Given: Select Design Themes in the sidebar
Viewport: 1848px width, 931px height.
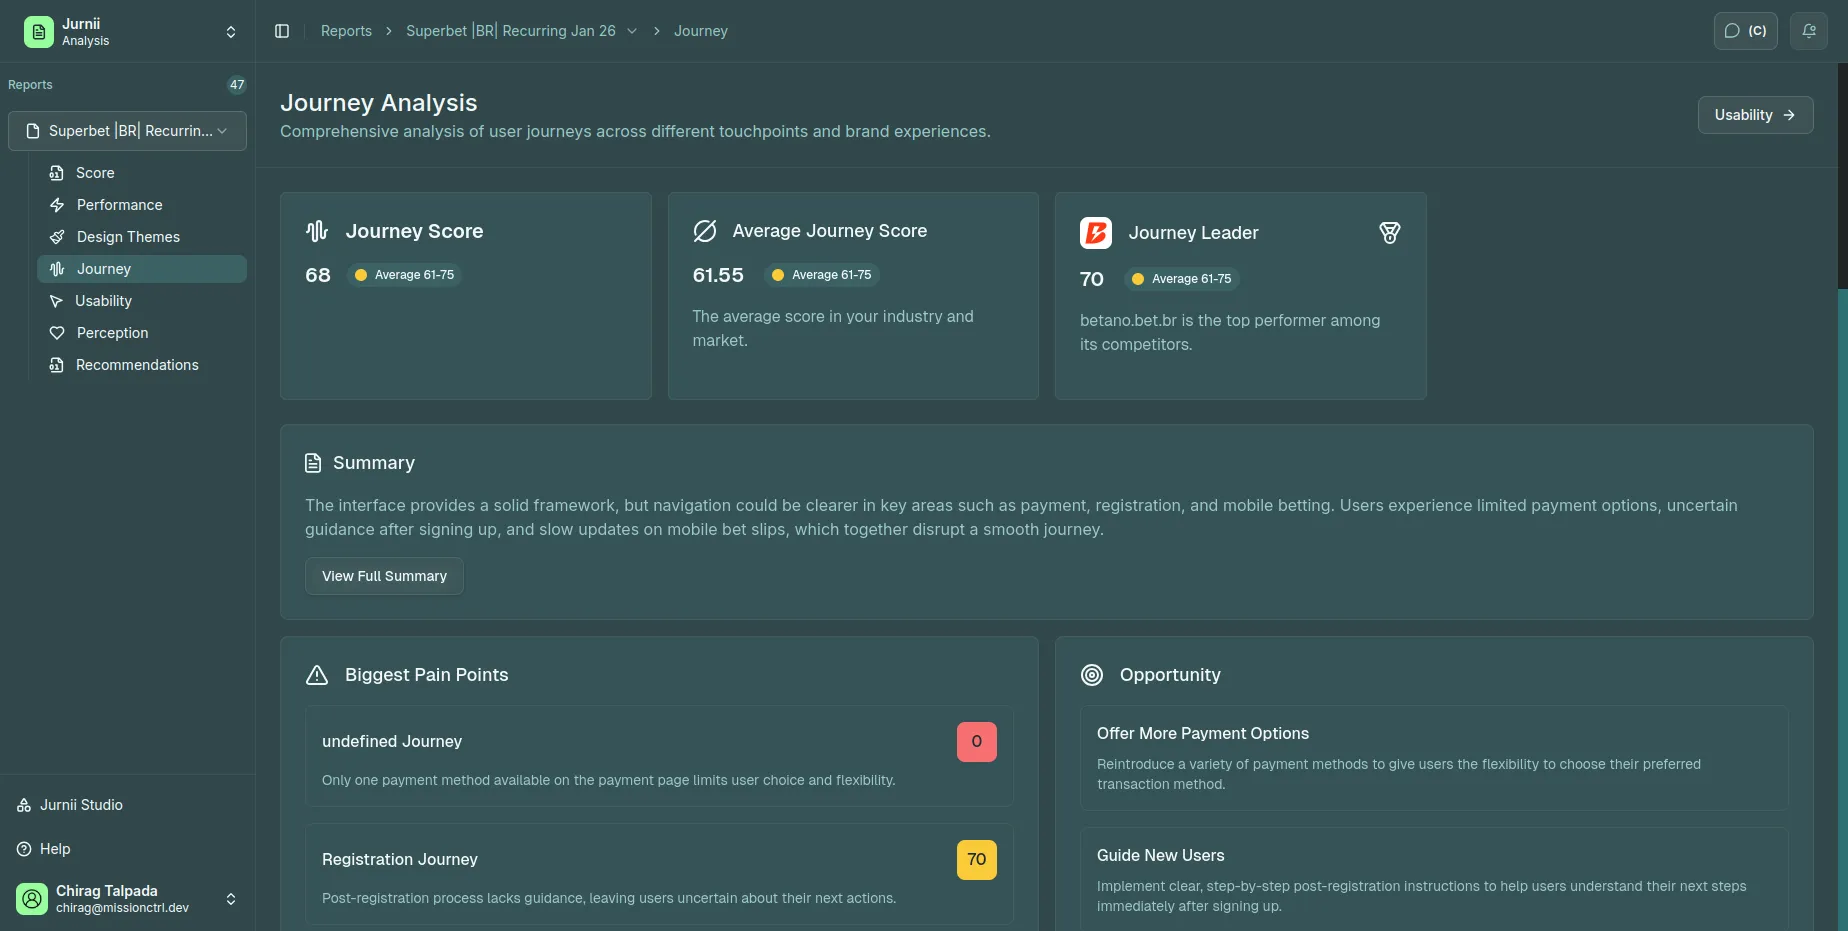Looking at the screenshot, I should tap(128, 237).
